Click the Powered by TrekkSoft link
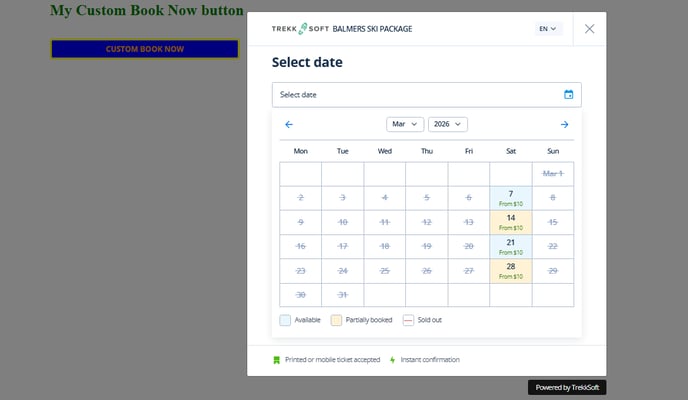 [x=567, y=387]
